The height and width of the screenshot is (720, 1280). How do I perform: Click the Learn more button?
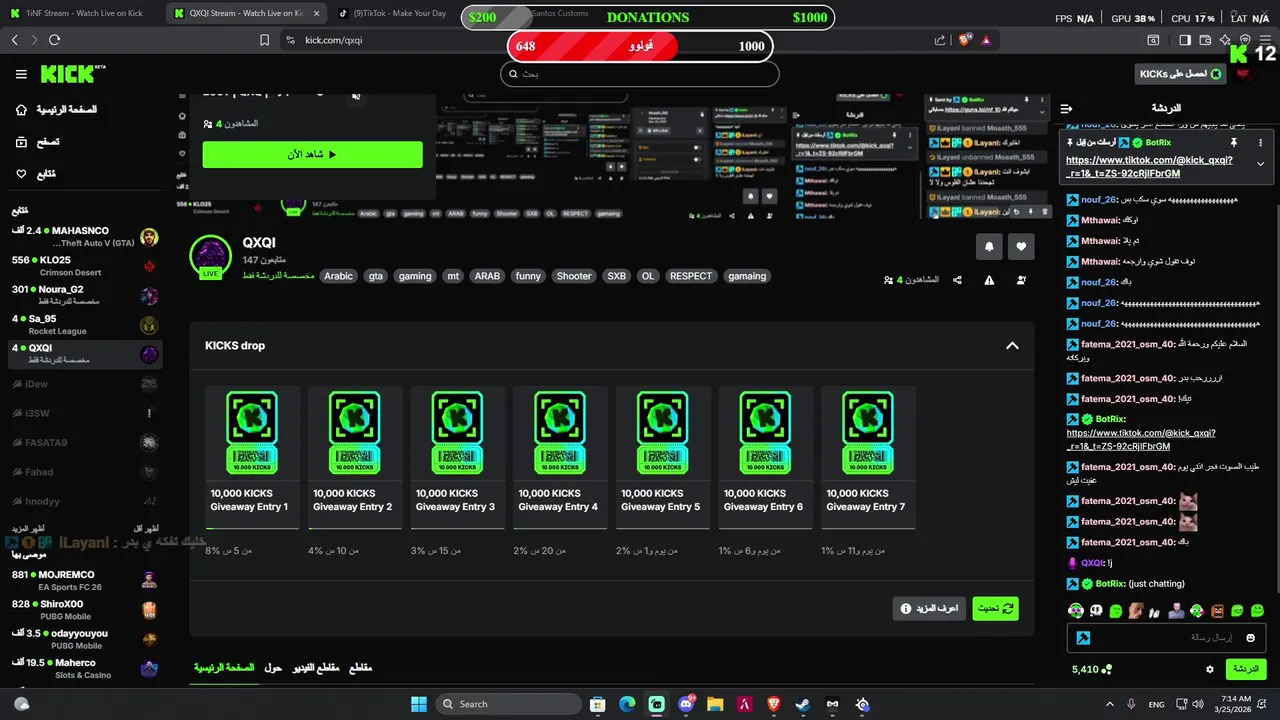929,608
